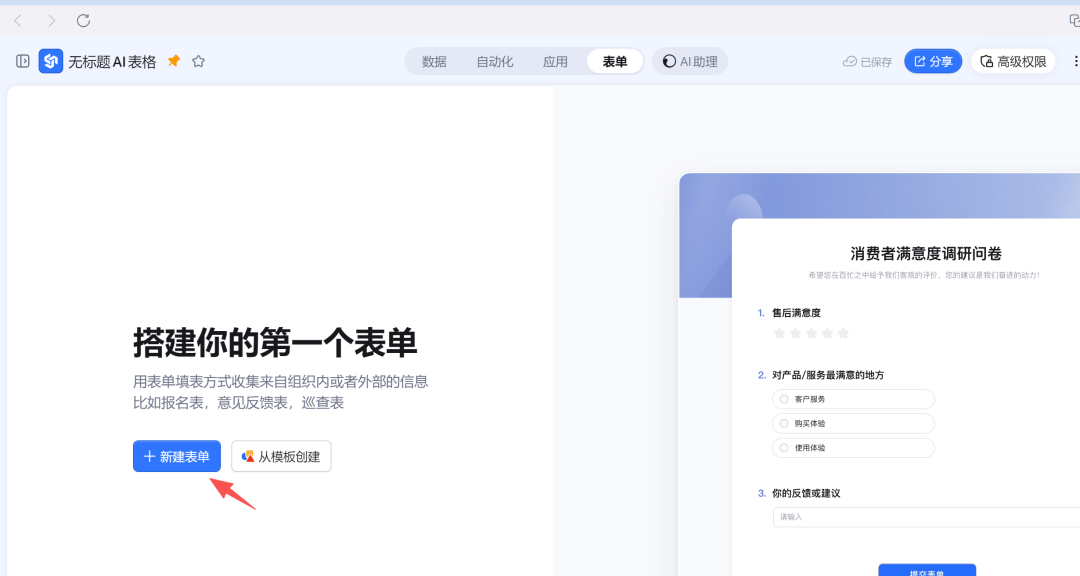Open the 高级权限 permissions control

pos(1013,60)
